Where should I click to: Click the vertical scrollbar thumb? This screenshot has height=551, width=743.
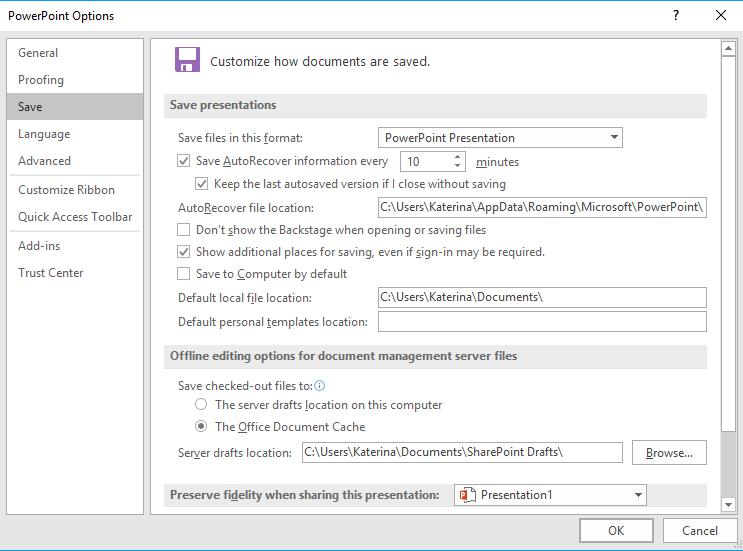[728, 244]
